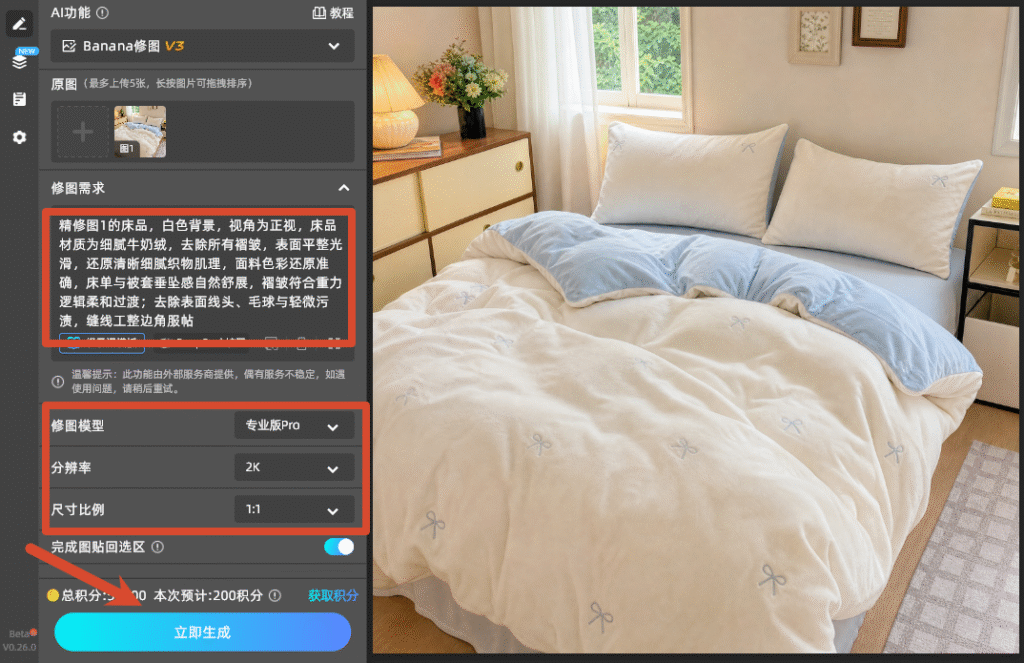Open the 尺寸比例 1:1 dropdown
The image size is (1024, 663).
pyautogui.click(x=294, y=509)
